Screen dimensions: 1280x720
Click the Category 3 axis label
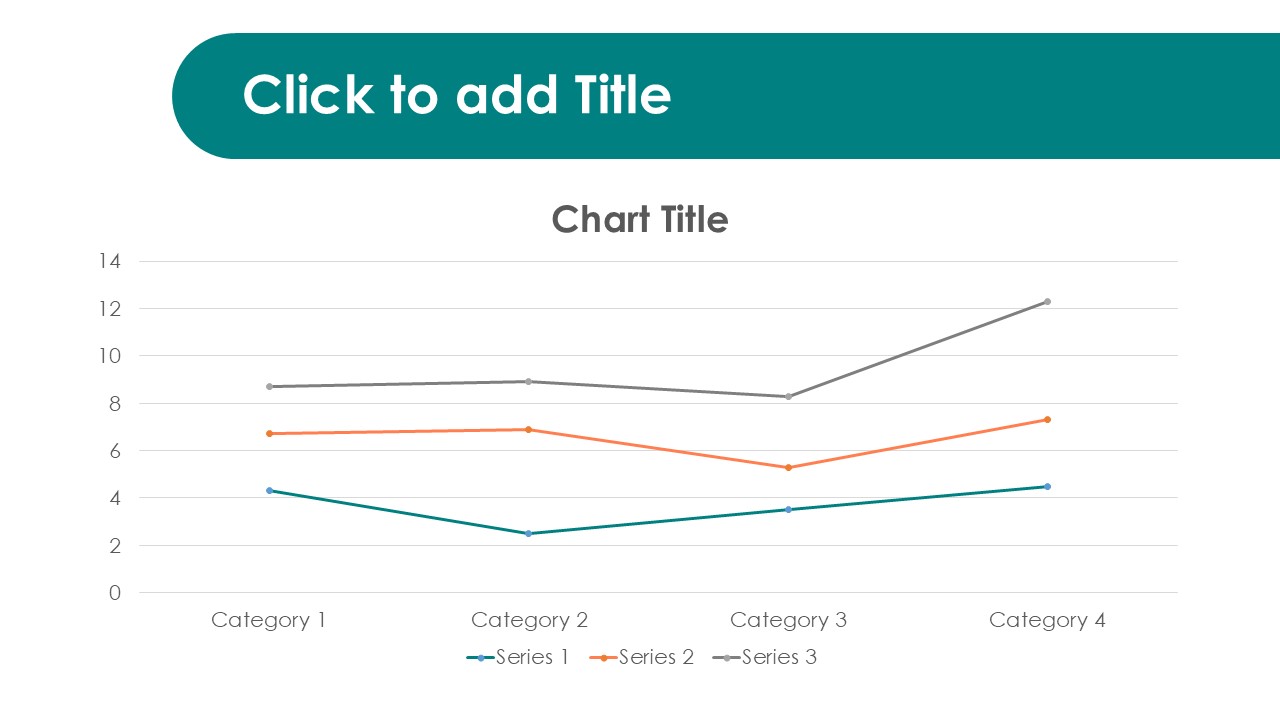pyautogui.click(x=788, y=620)
